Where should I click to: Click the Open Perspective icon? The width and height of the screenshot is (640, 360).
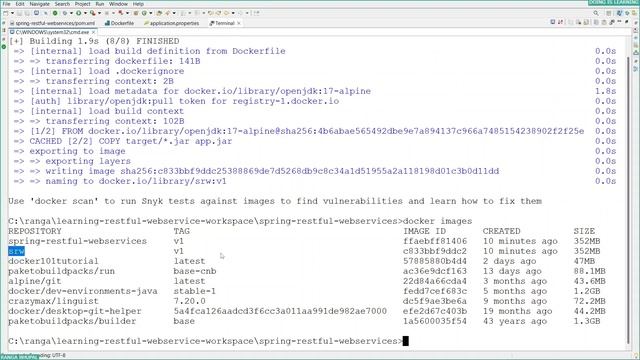[609, 13]
